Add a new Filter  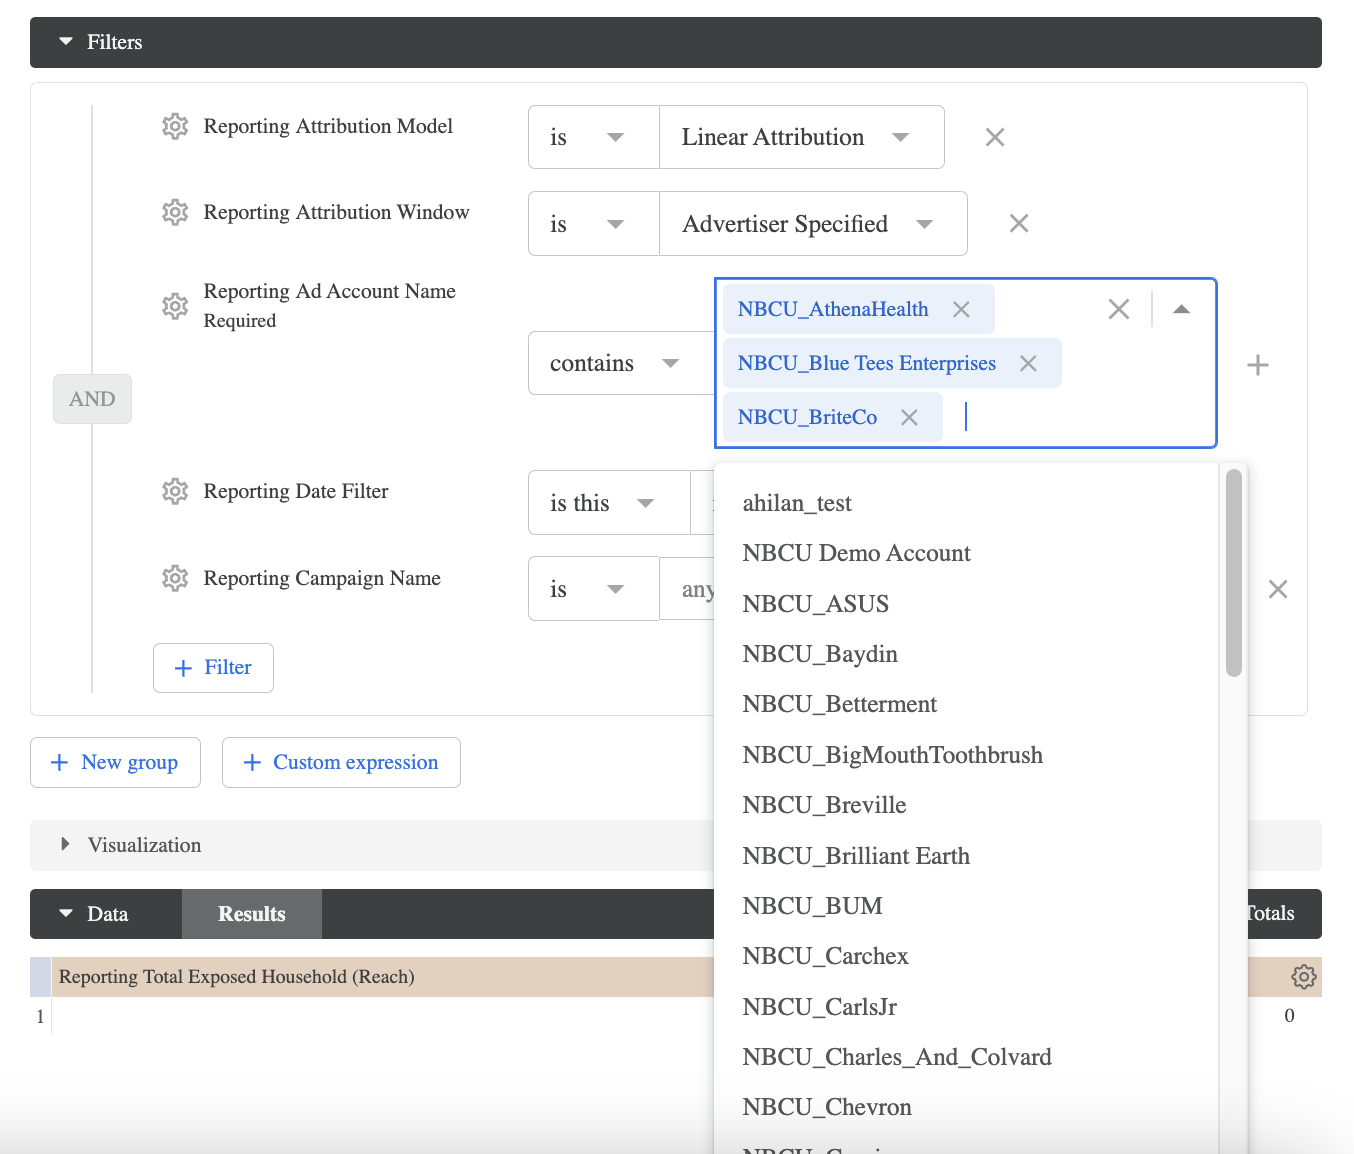[x=213, y=668]
